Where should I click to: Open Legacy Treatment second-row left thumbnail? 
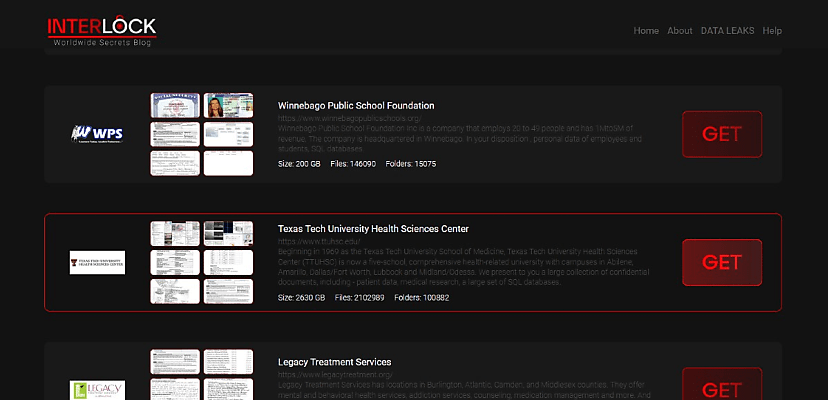[x=175, y=389]
